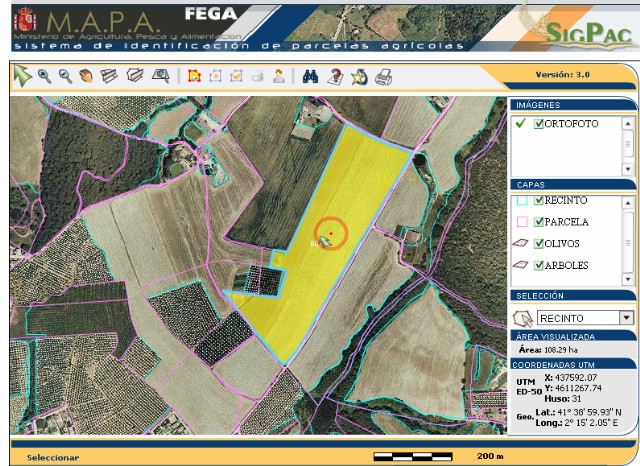
Task: Click the star favorites icon in toolbar
Action: click(359, 76)
